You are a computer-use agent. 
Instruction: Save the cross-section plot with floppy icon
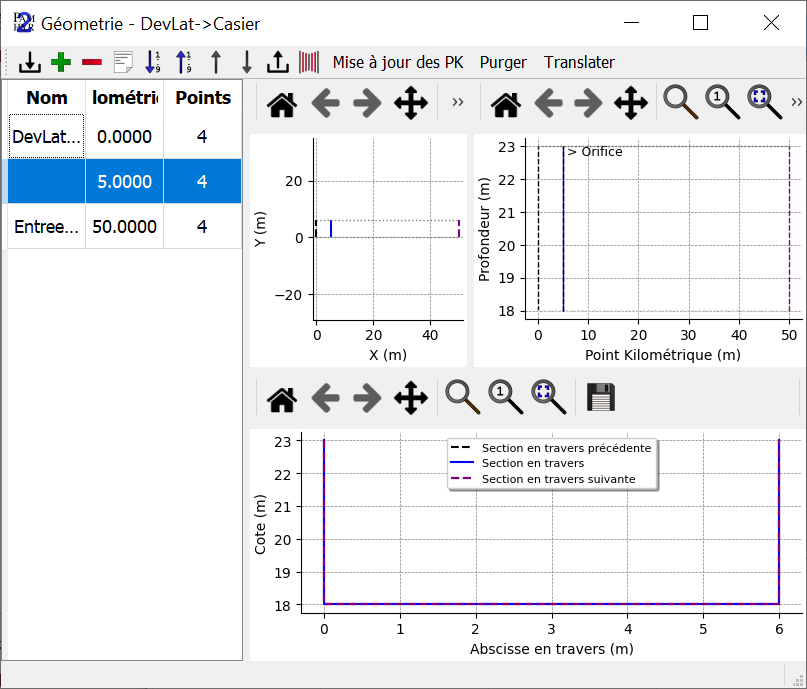click(600, 398)
